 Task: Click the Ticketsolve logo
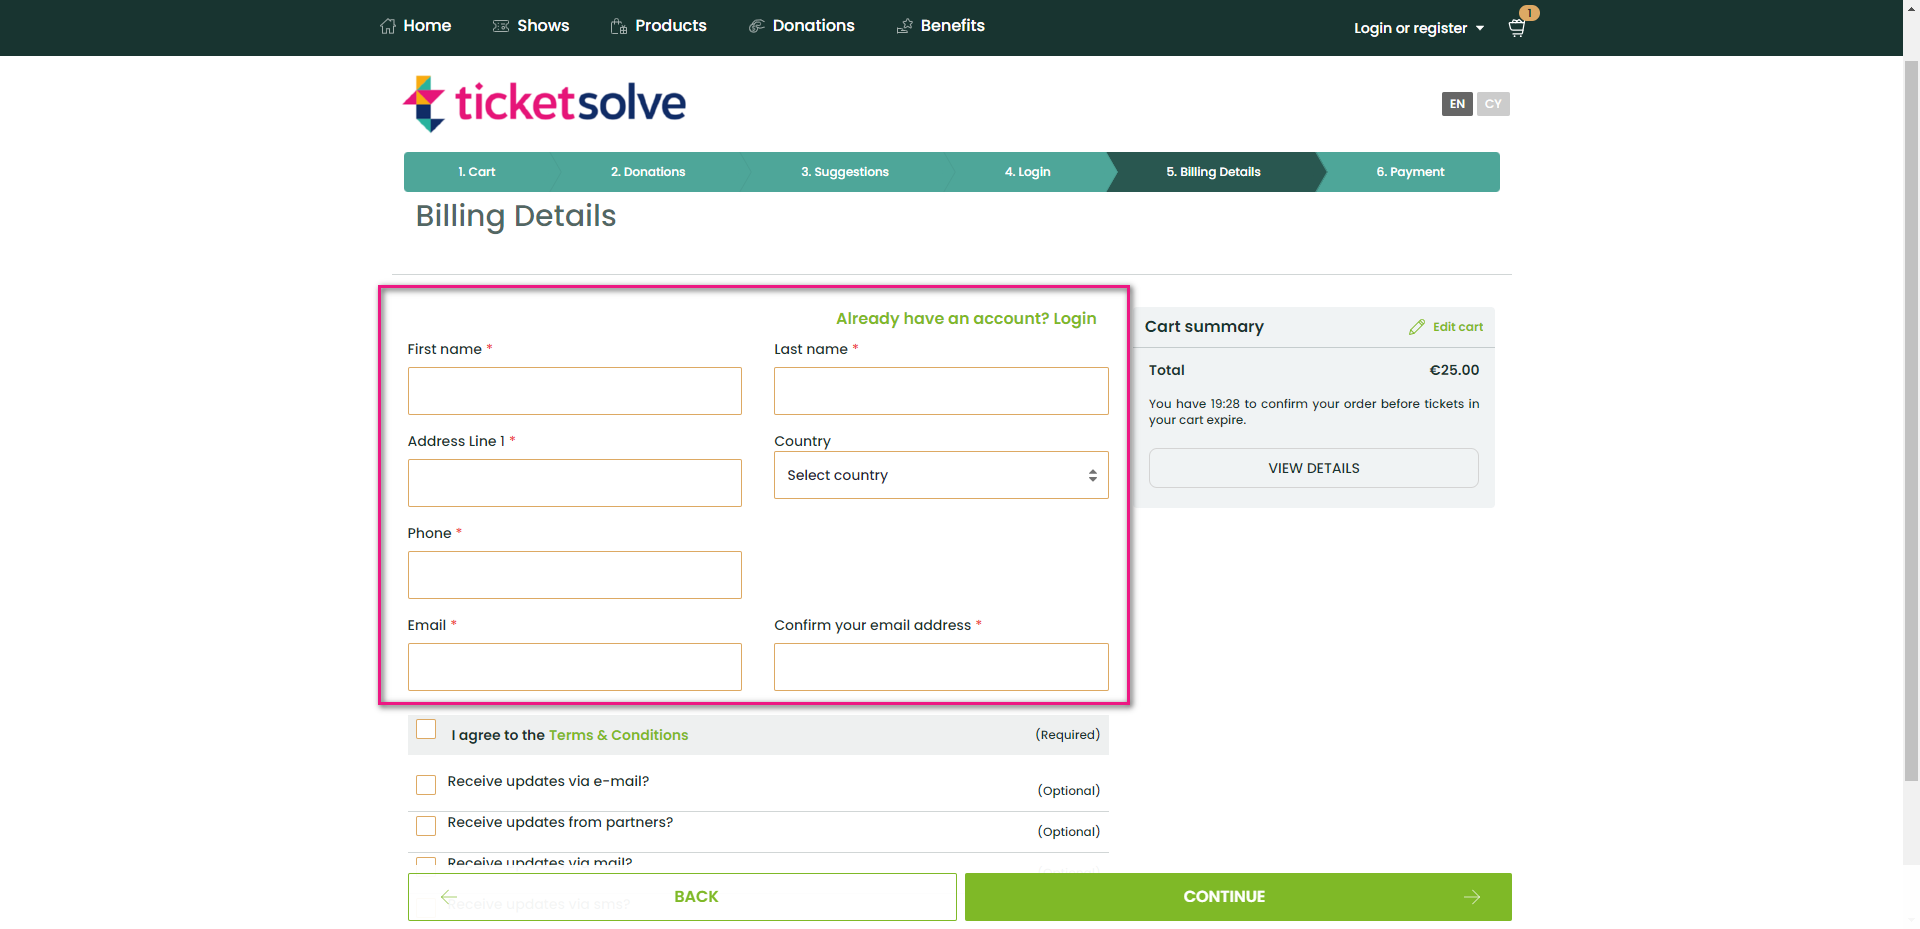pyautogui.click(x=543, y=102)
